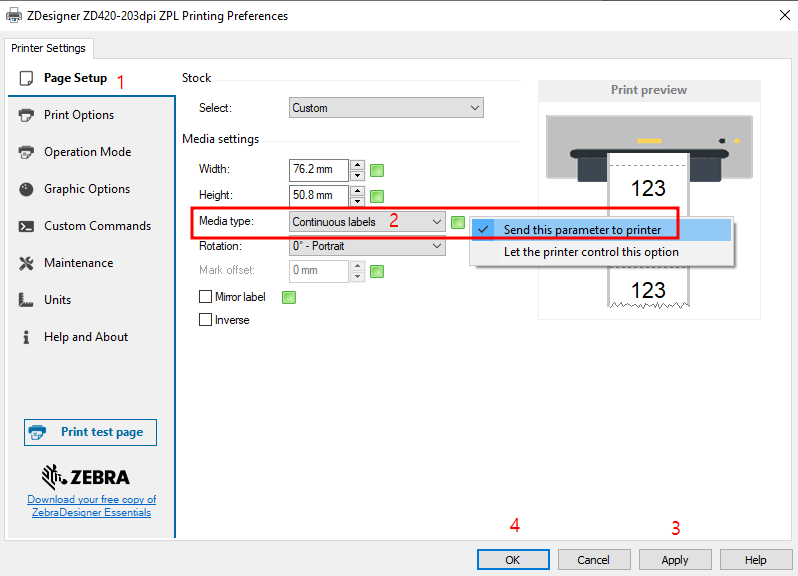Go to Maintenance tools icon
The height and width of the screenshot is (576, 798).
tap(26, 263)
